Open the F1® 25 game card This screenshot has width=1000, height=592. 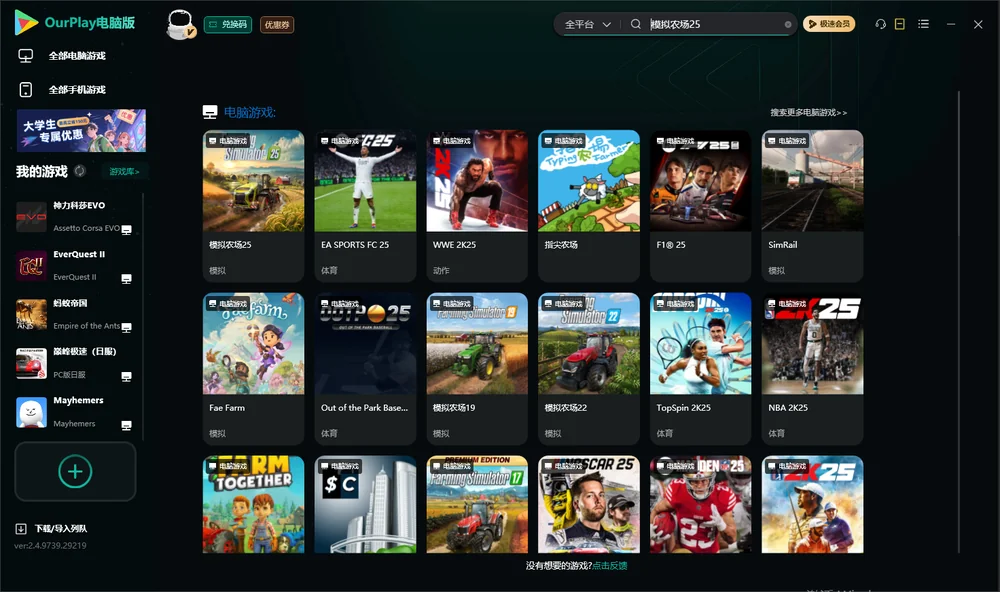(x=701, y=205)
